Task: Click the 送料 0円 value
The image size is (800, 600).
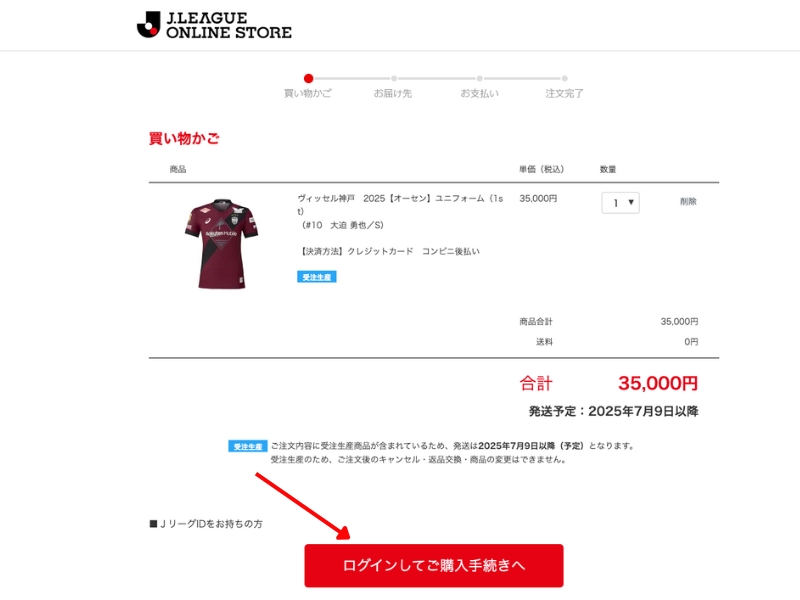Action: pyautogui.click(x=691, y=342)
